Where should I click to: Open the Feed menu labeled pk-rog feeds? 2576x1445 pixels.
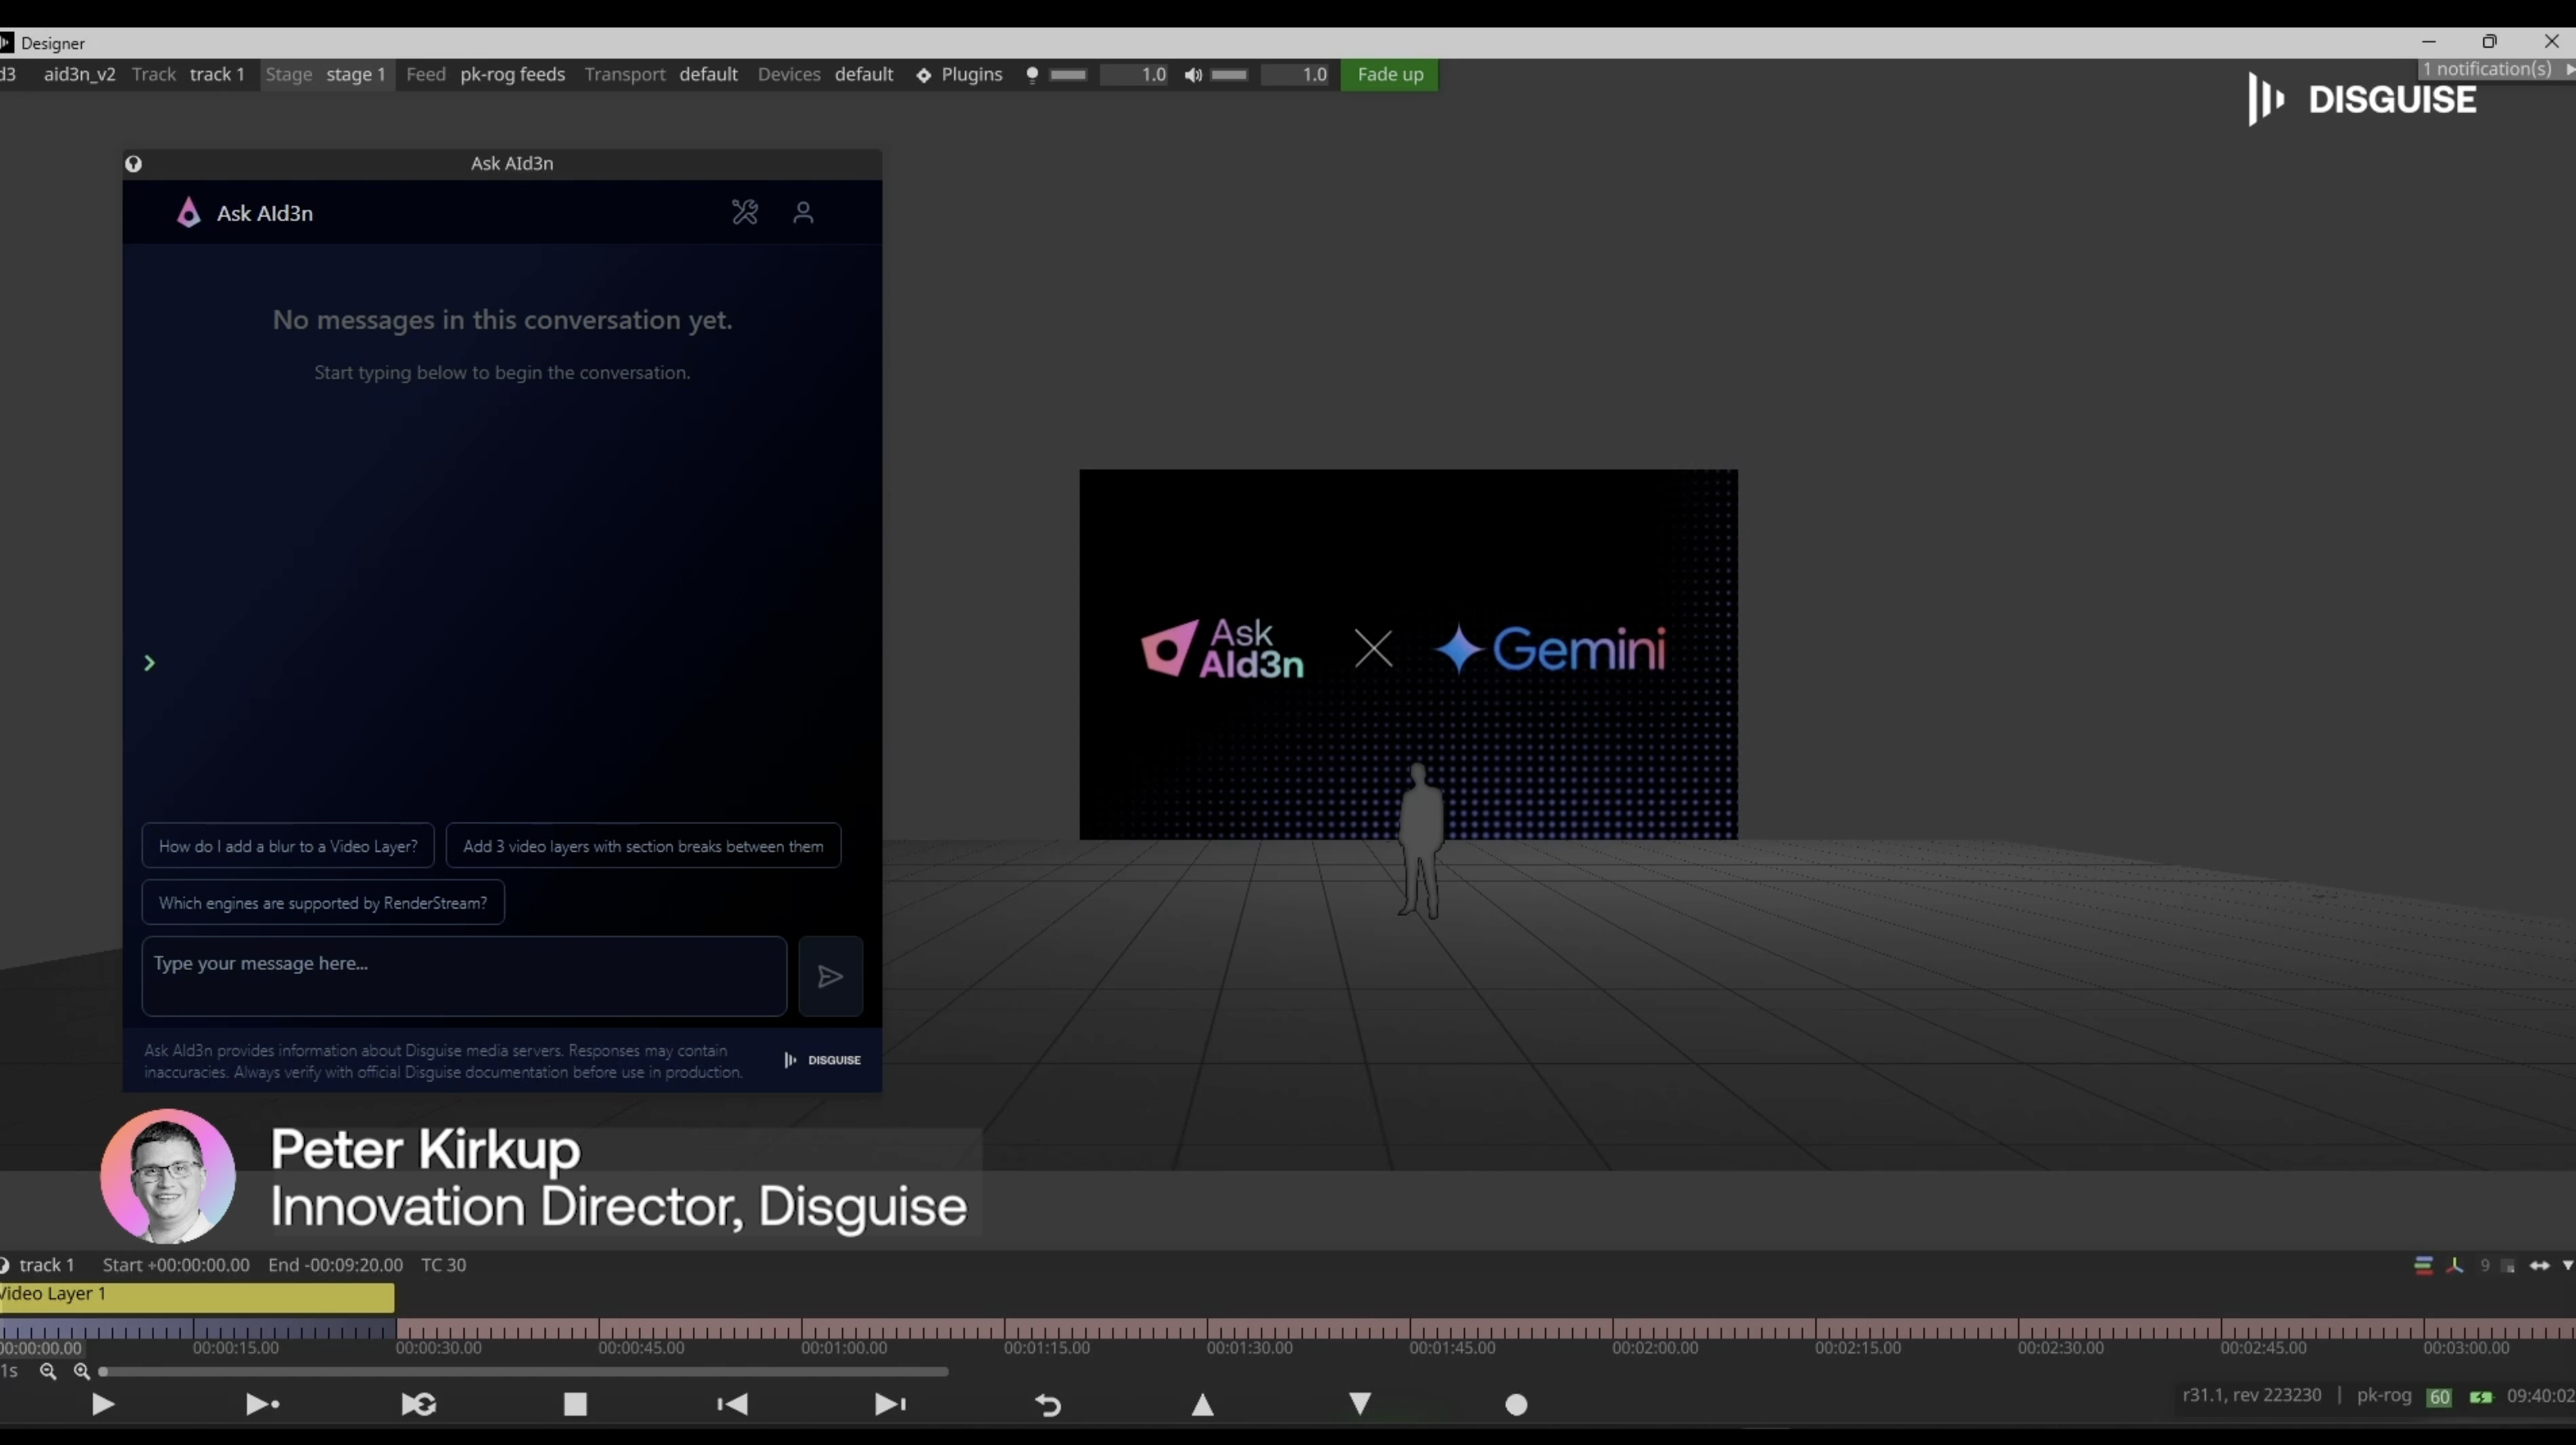pos(512,74)
